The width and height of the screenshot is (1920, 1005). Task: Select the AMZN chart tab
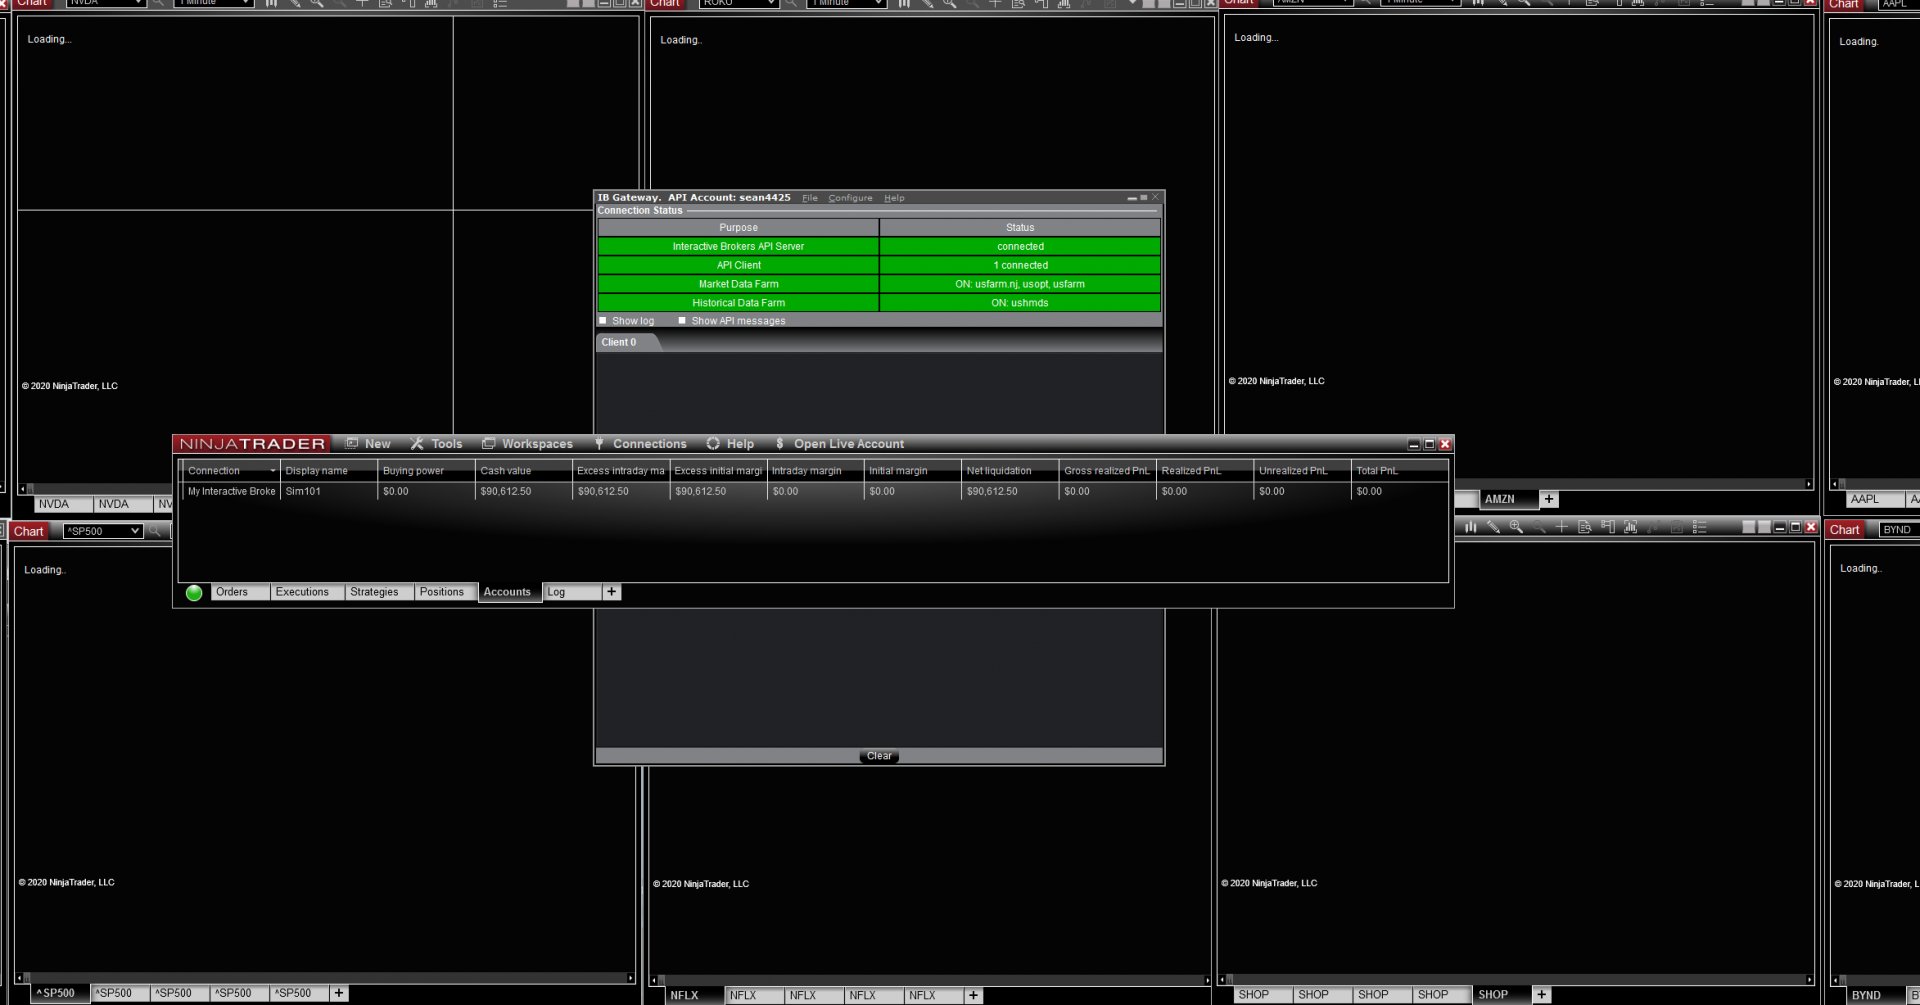[x=1507, y=499]
